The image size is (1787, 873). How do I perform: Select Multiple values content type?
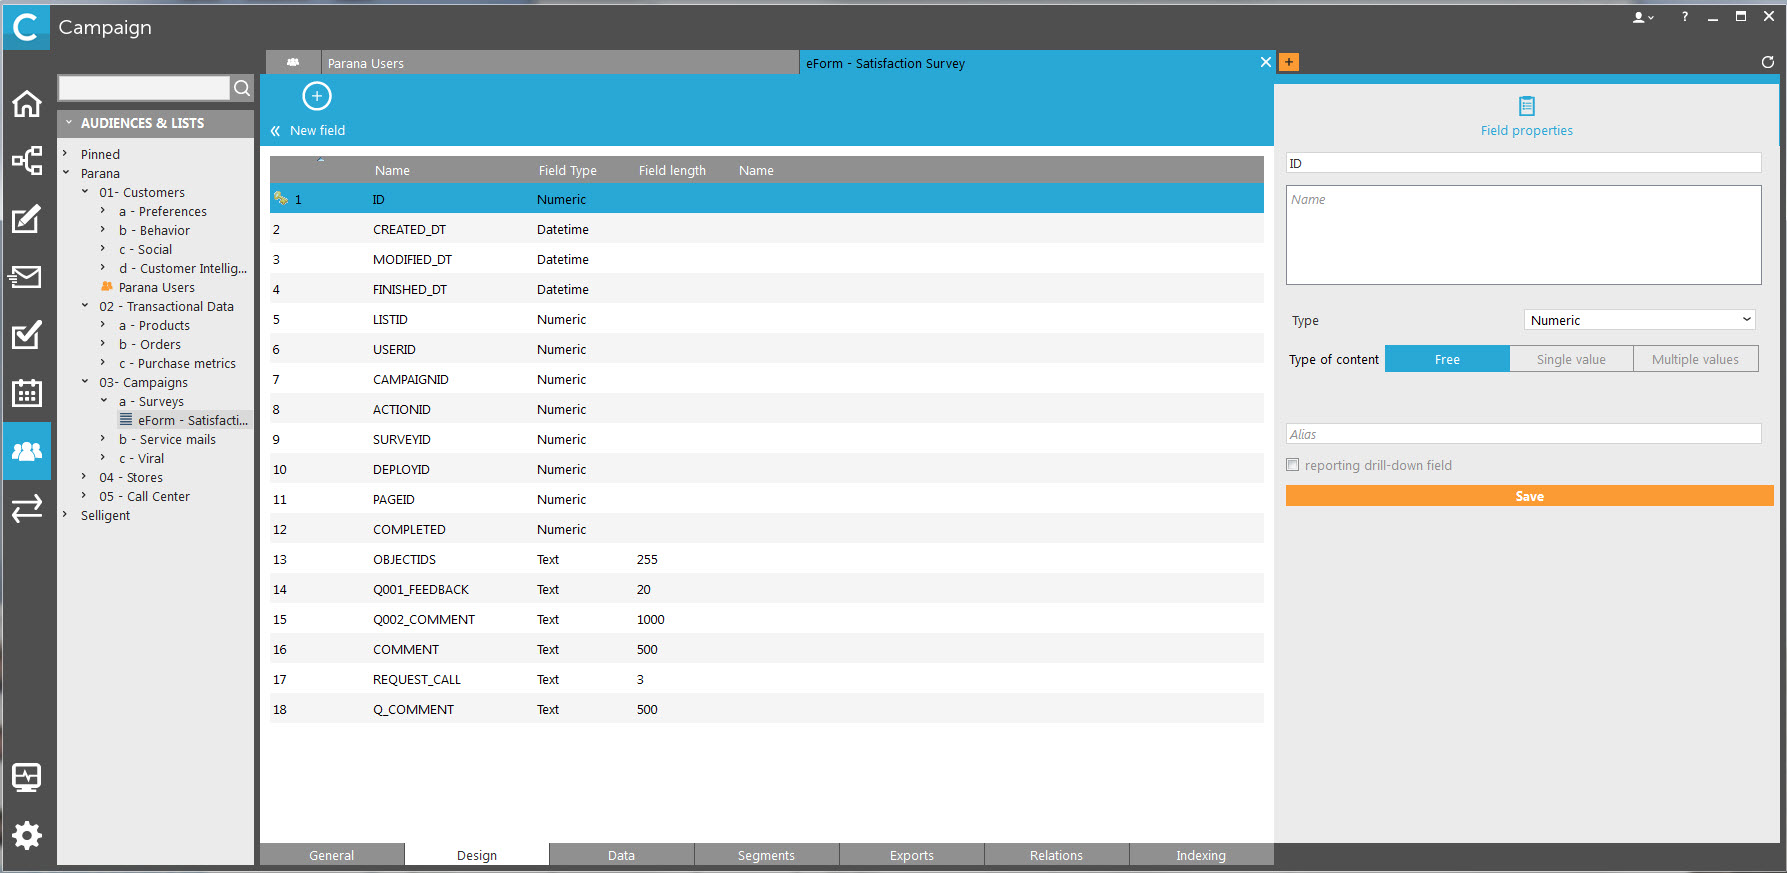(1695, 359)
